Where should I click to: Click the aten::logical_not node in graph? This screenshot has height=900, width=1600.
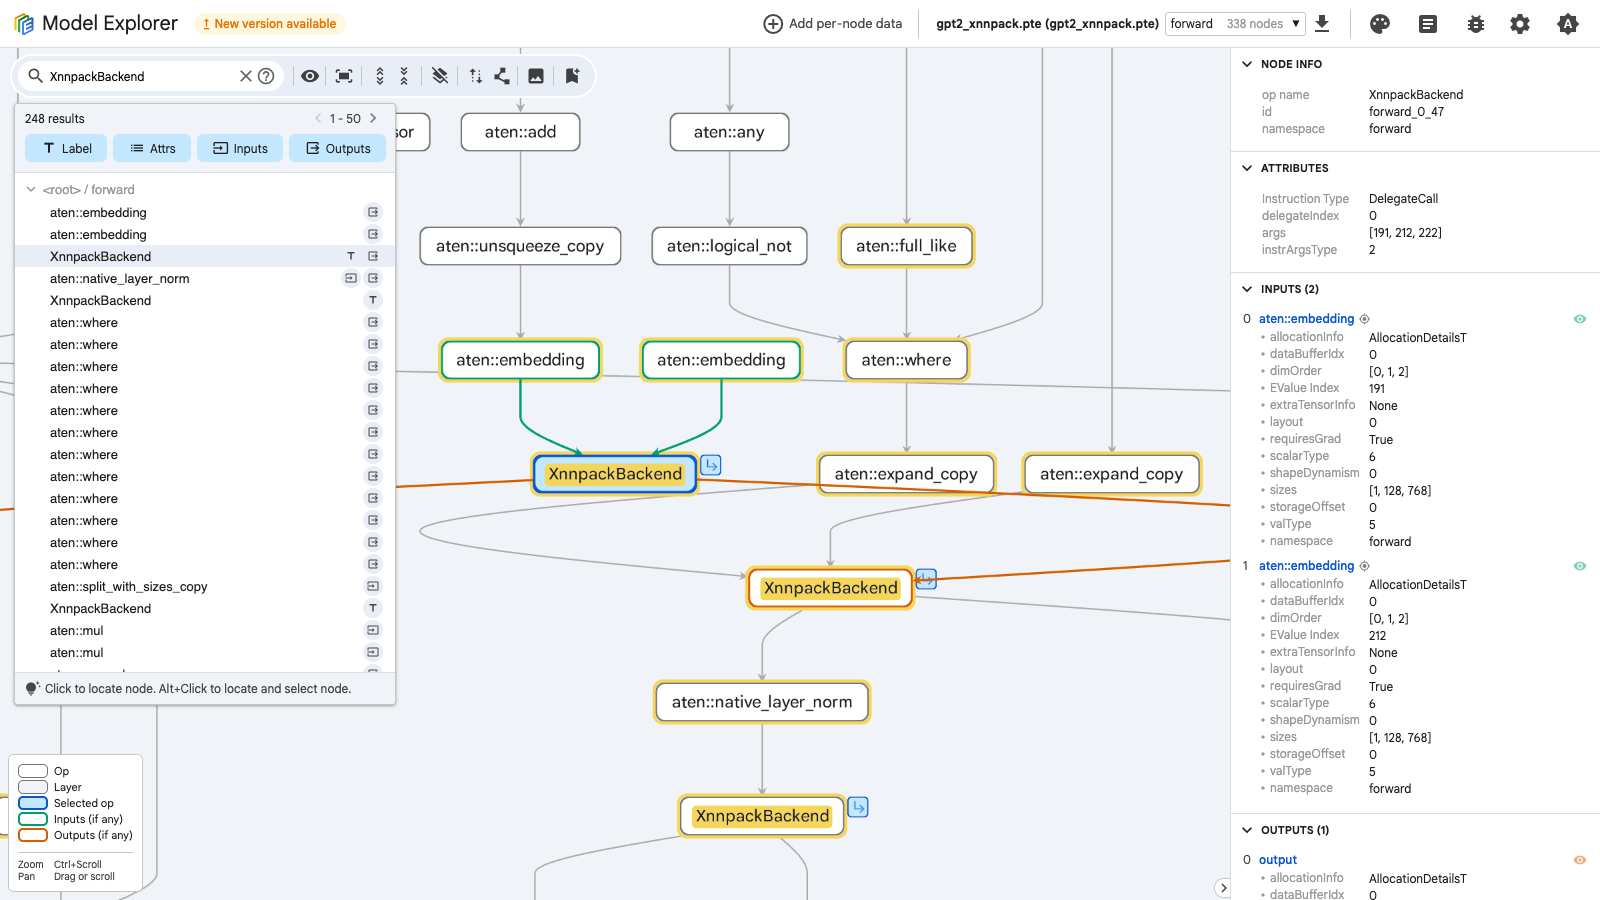pos(729,246)
